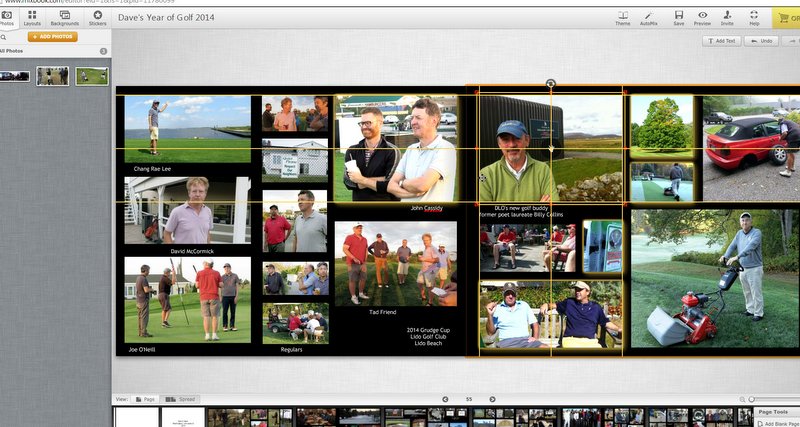
Task: Select the rotate handle above selected photo
Action: tap(551, 83)
